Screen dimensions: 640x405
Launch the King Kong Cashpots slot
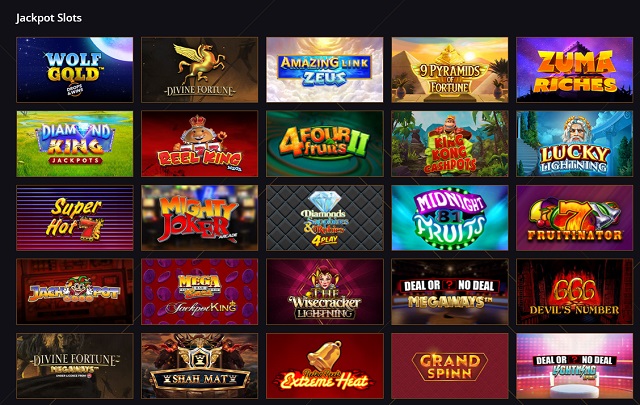point(450,144)
